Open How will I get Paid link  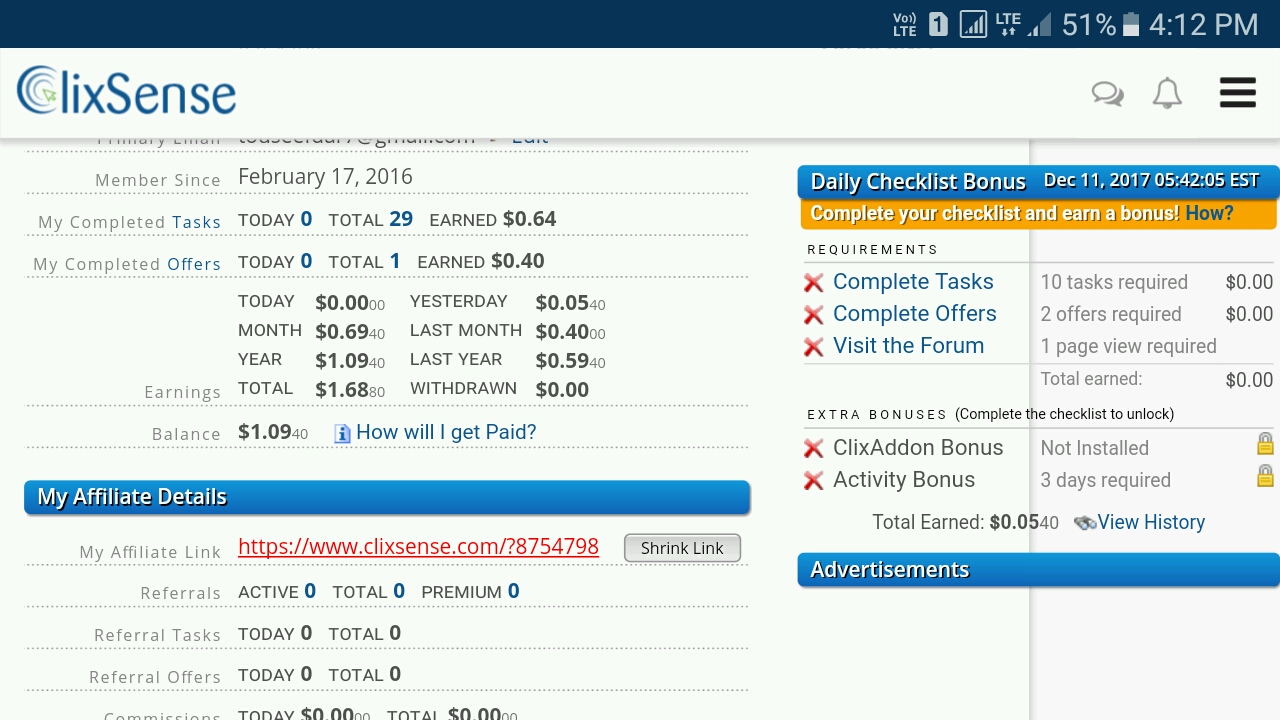point(446,432)
